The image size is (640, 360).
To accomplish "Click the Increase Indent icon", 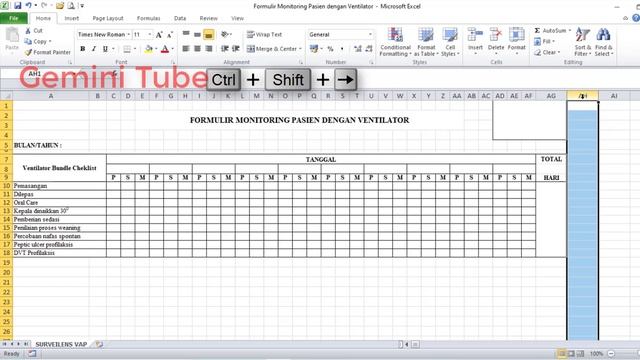I will click(x=236, y=49).
